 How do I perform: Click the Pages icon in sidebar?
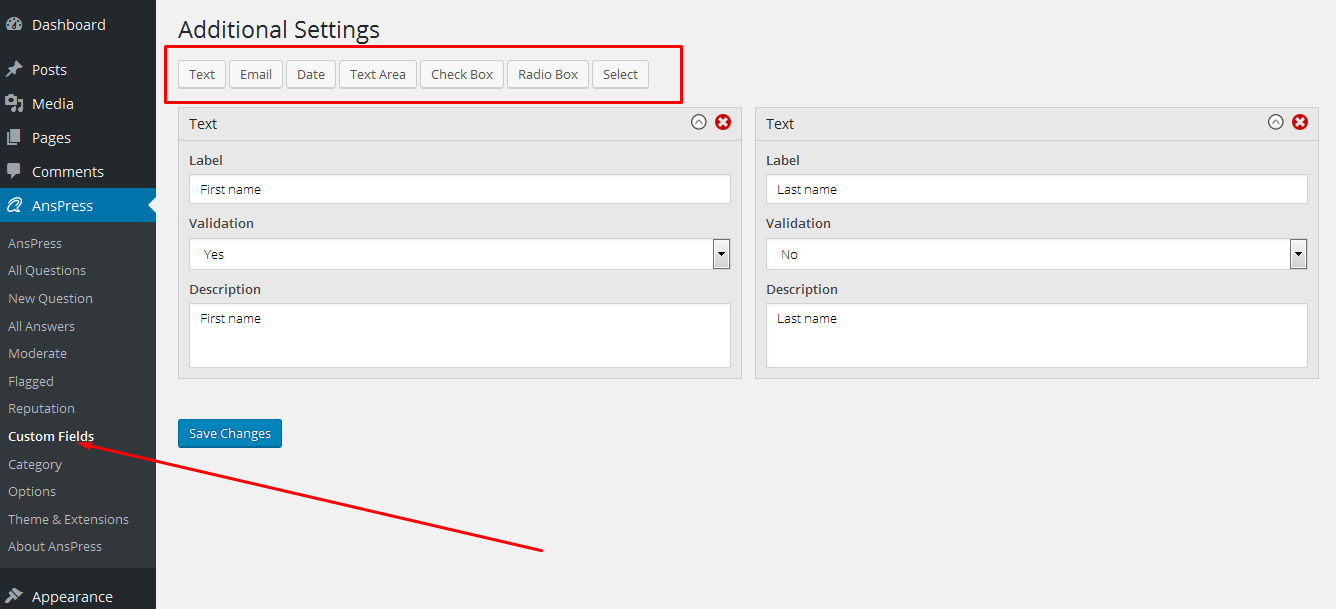click(x=14, y=138)
